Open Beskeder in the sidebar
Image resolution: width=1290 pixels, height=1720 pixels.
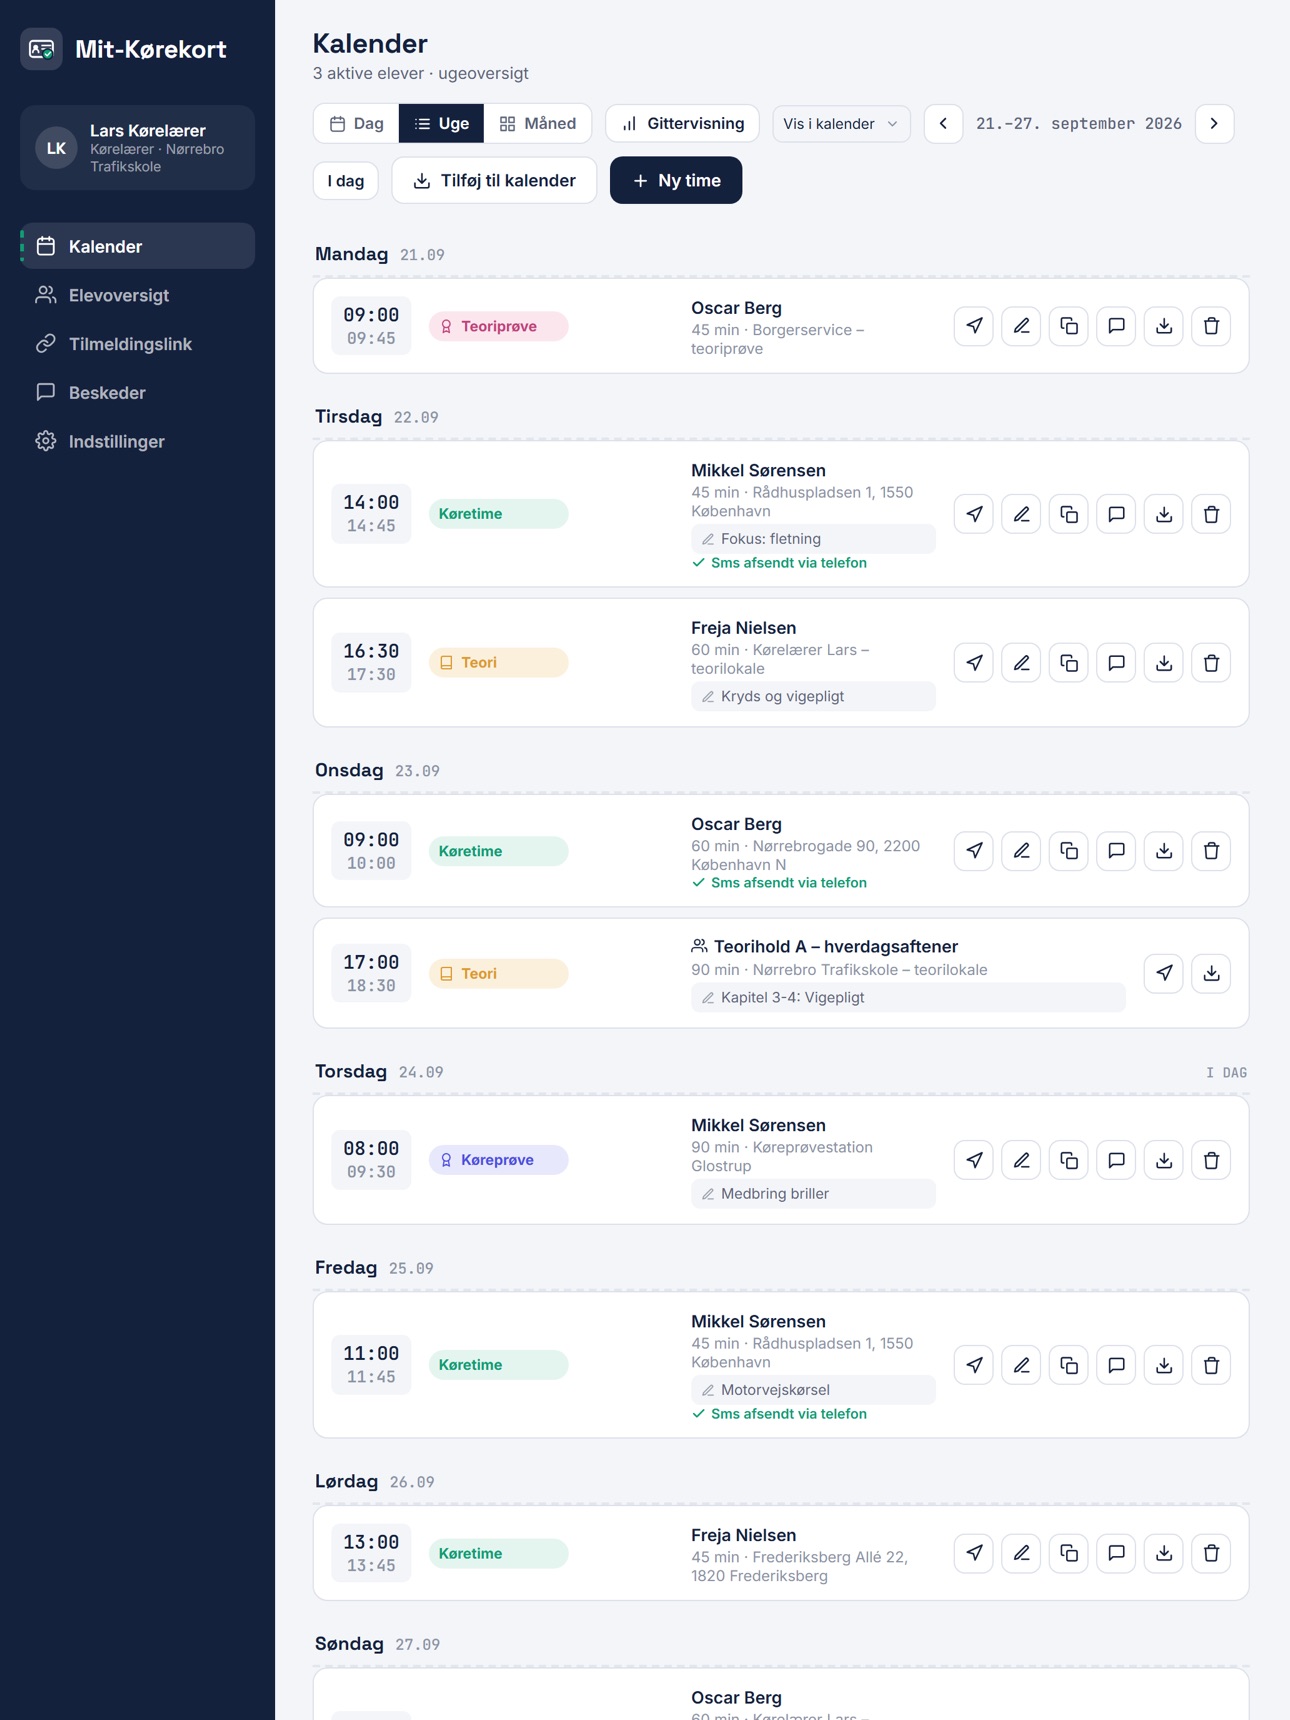click(x=138, y=393)
